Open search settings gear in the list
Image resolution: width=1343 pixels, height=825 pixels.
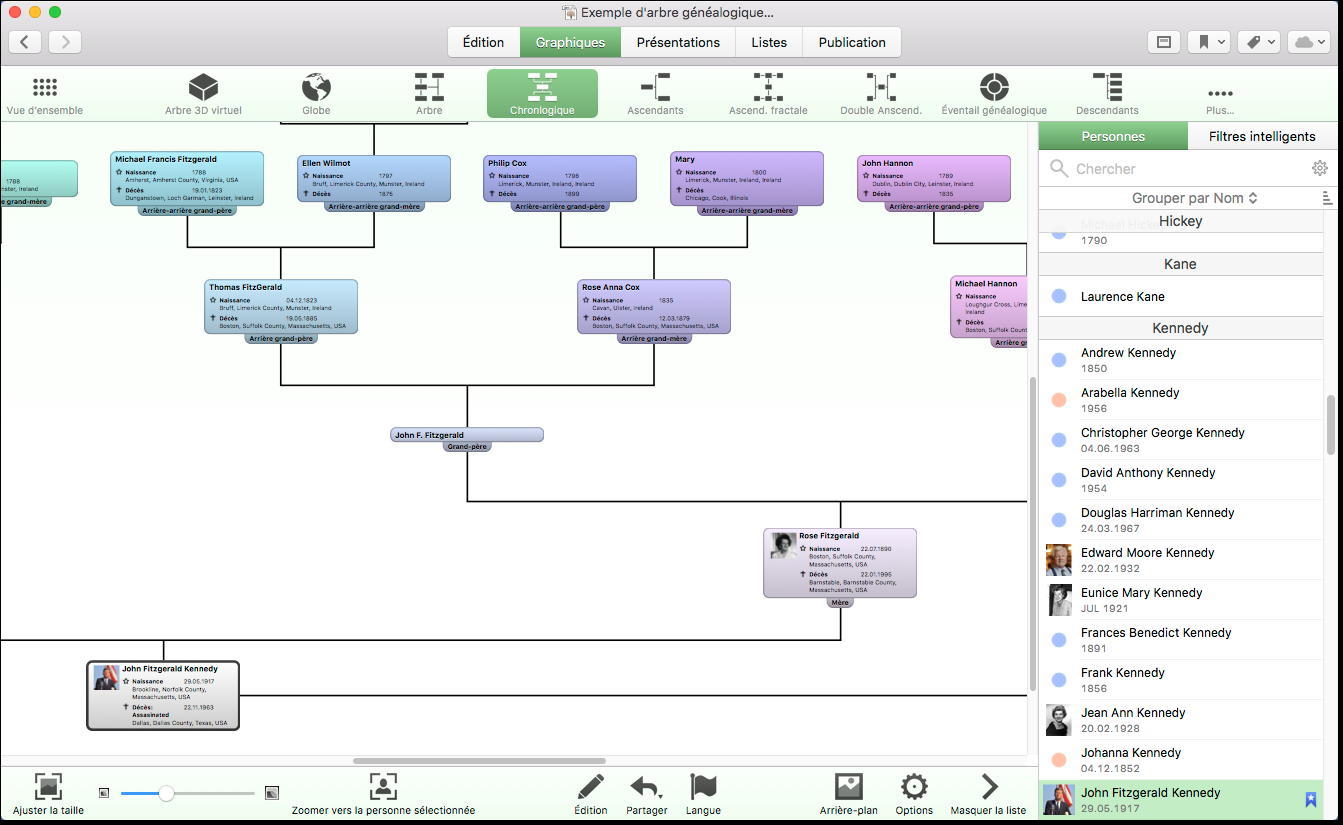1320,168
